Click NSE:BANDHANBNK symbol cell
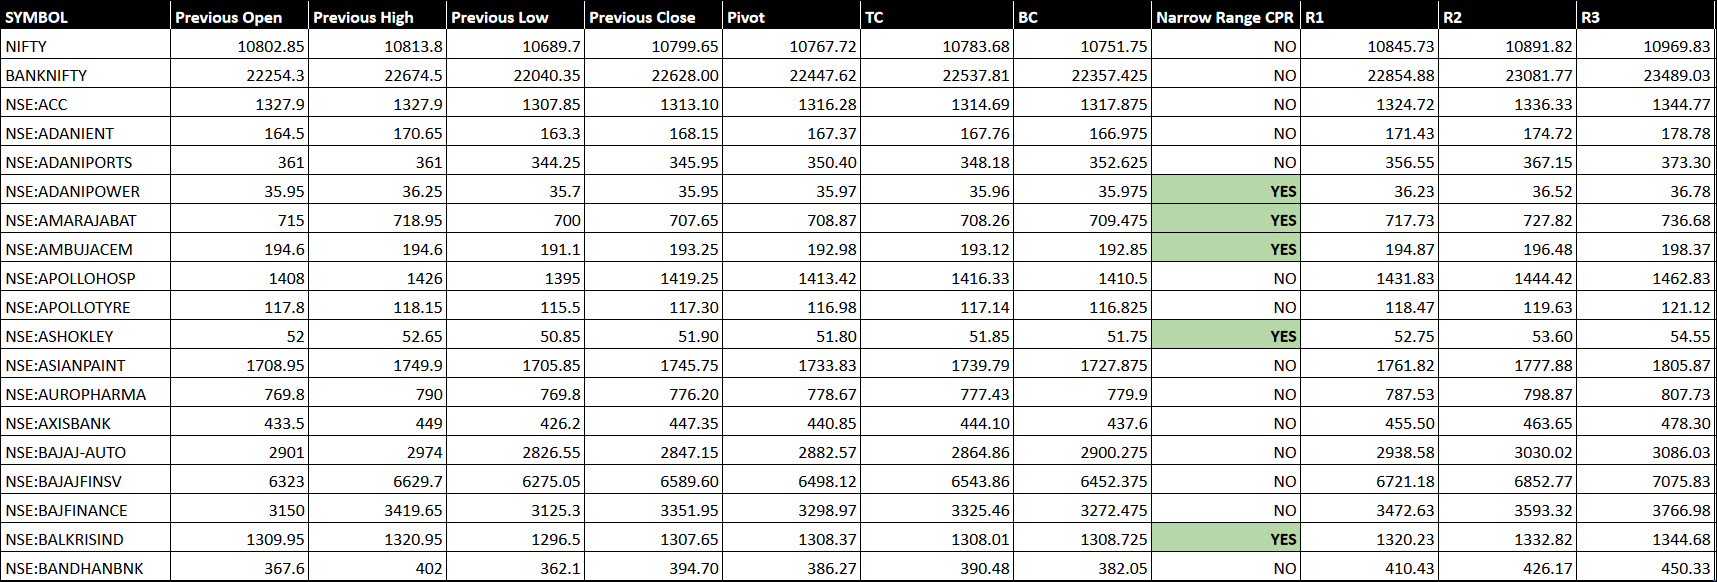 [x=85, y=568]
